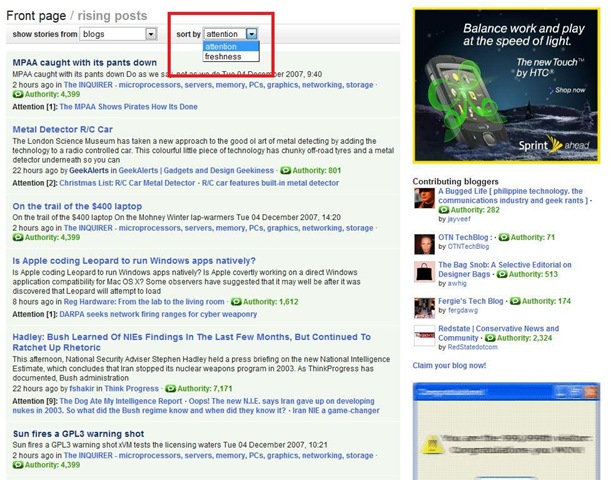Click 'Claim your blog now!' link
Viewport: 611px width, 480px height.
coord(449,365)
